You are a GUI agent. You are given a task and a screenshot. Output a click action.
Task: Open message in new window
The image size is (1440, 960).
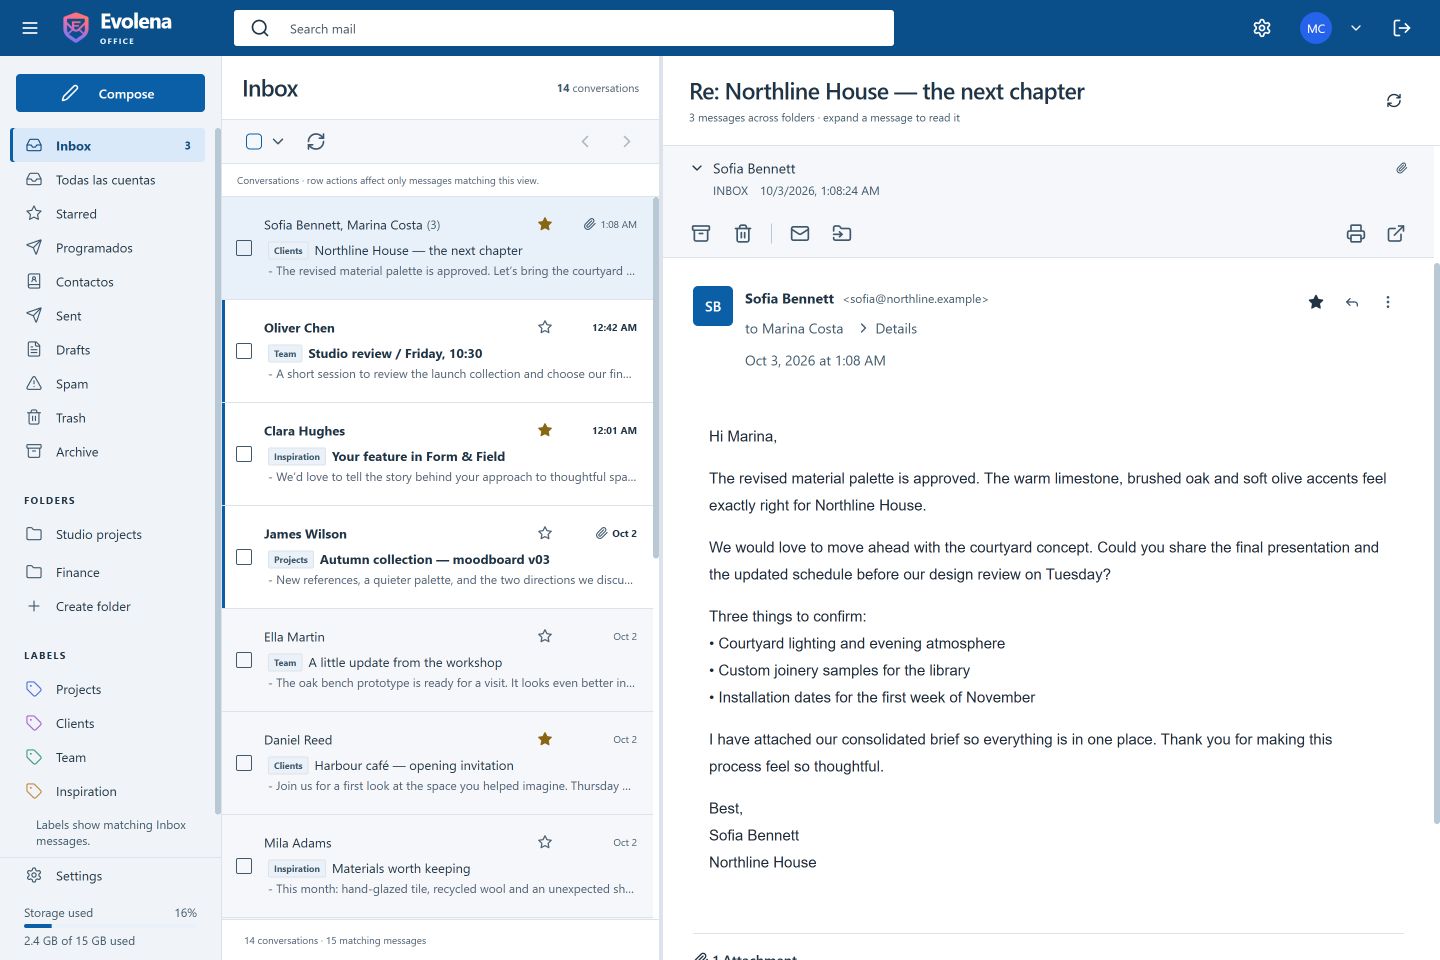[1396, 233]
